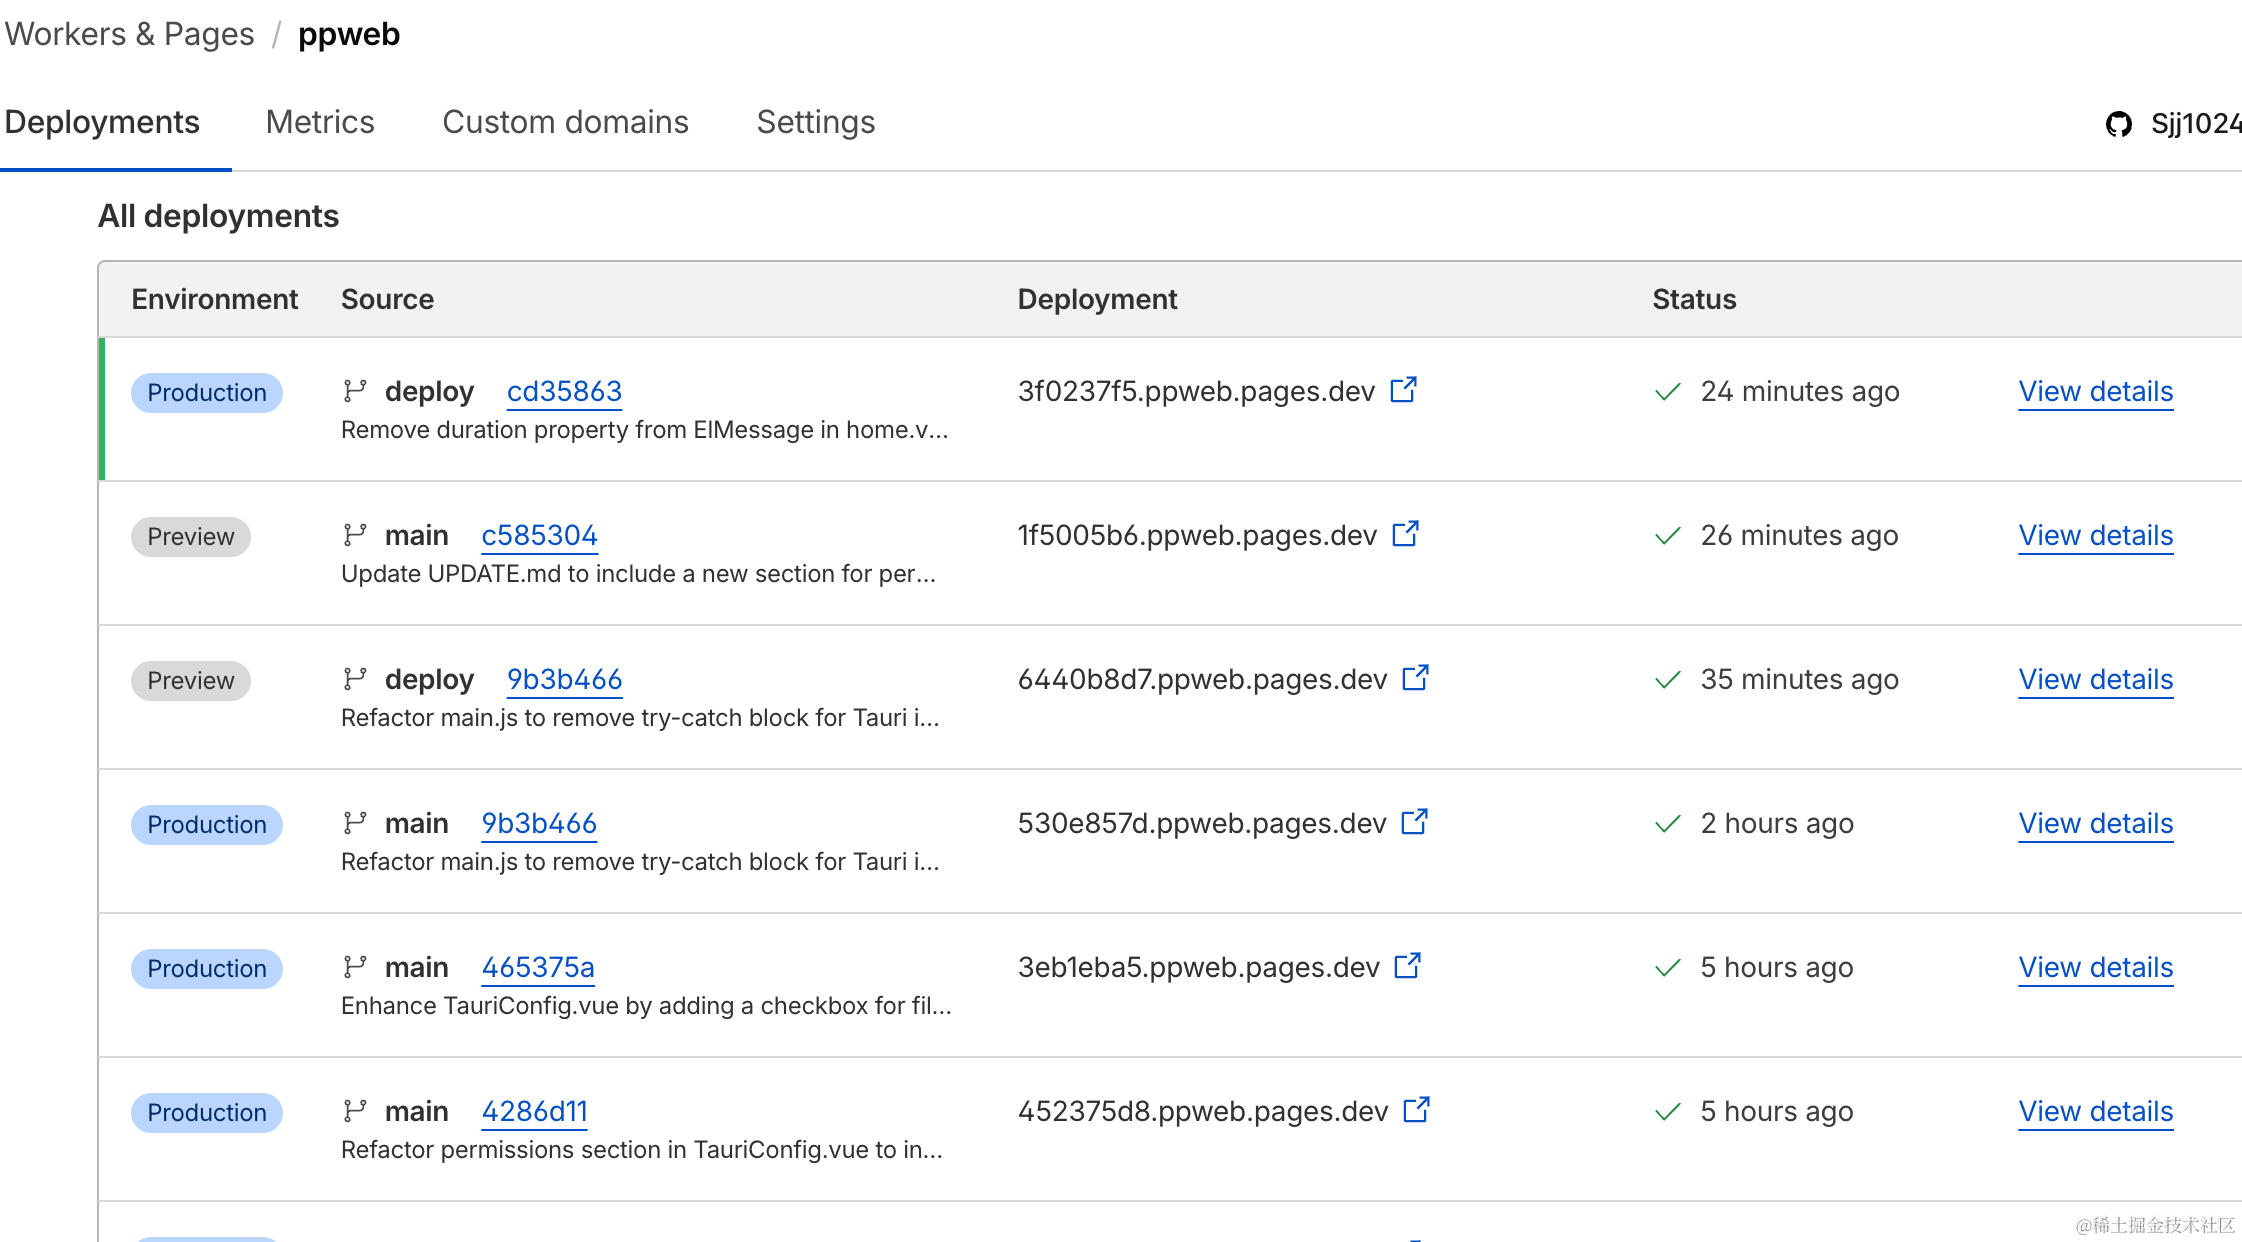2242x1242 pixels.
Task: View details of 24 minutes ago deployment
Action: coord(2095,391)
